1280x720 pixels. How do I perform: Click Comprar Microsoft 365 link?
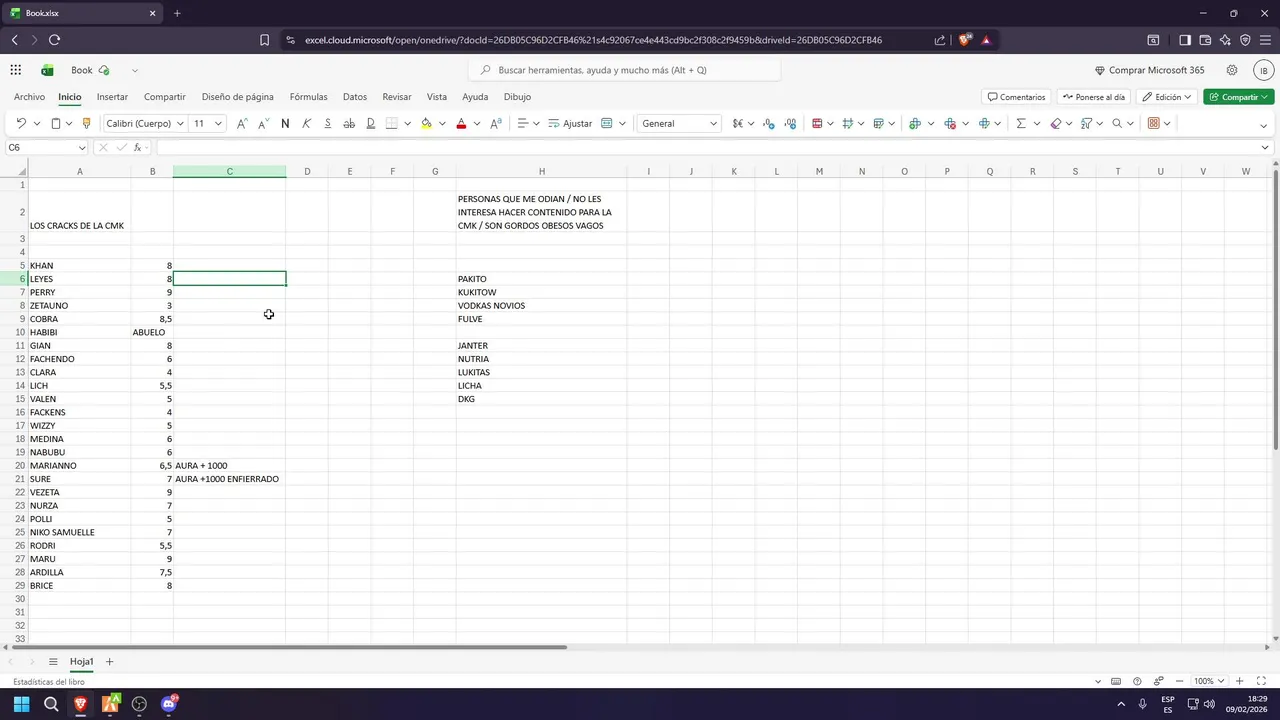click(1150, 70)
